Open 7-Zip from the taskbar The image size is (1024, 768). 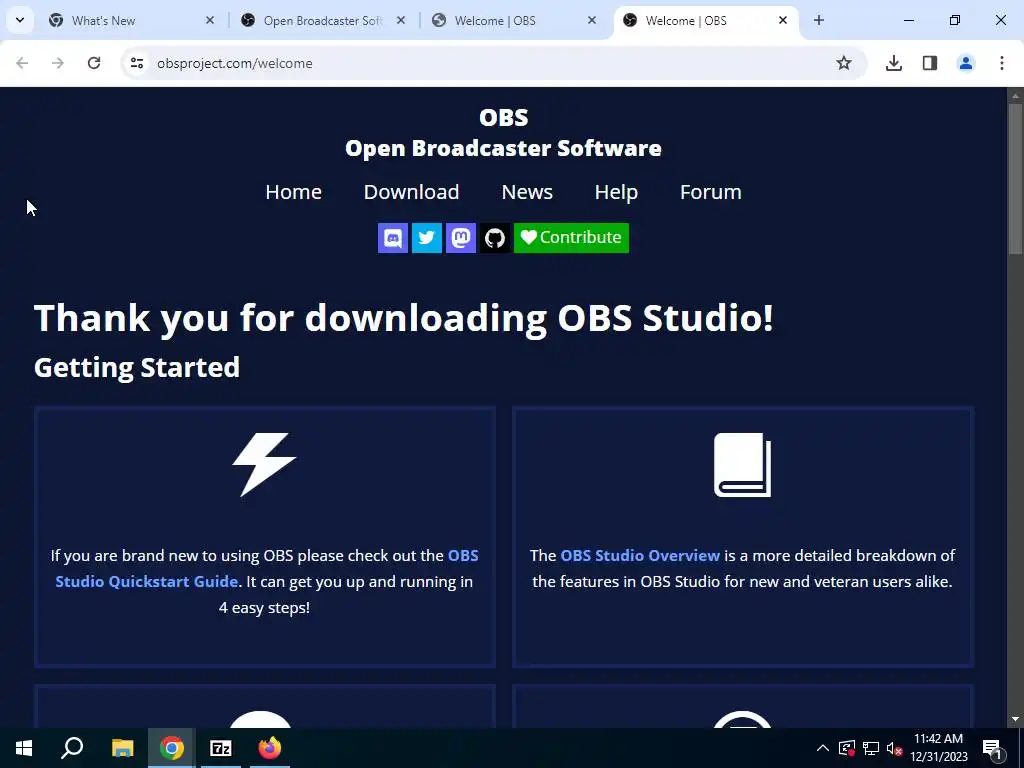221,748
